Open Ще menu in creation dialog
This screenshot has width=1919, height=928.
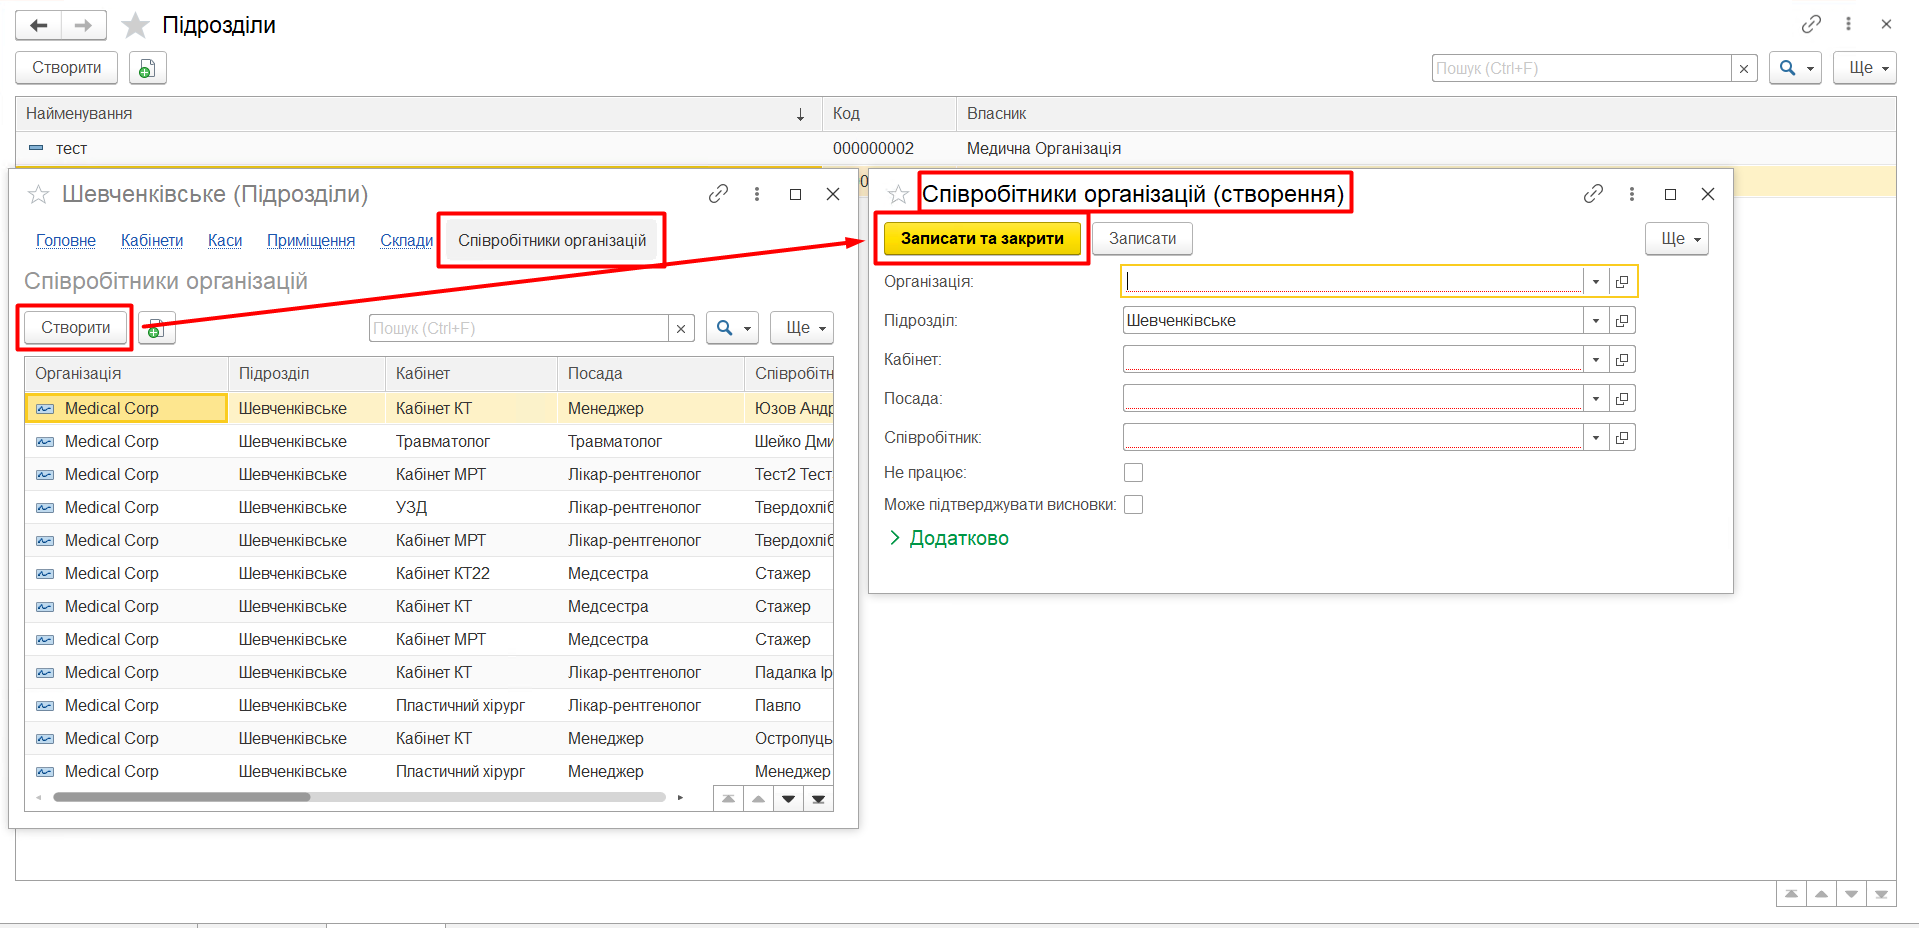click(x=1676, y=239)
